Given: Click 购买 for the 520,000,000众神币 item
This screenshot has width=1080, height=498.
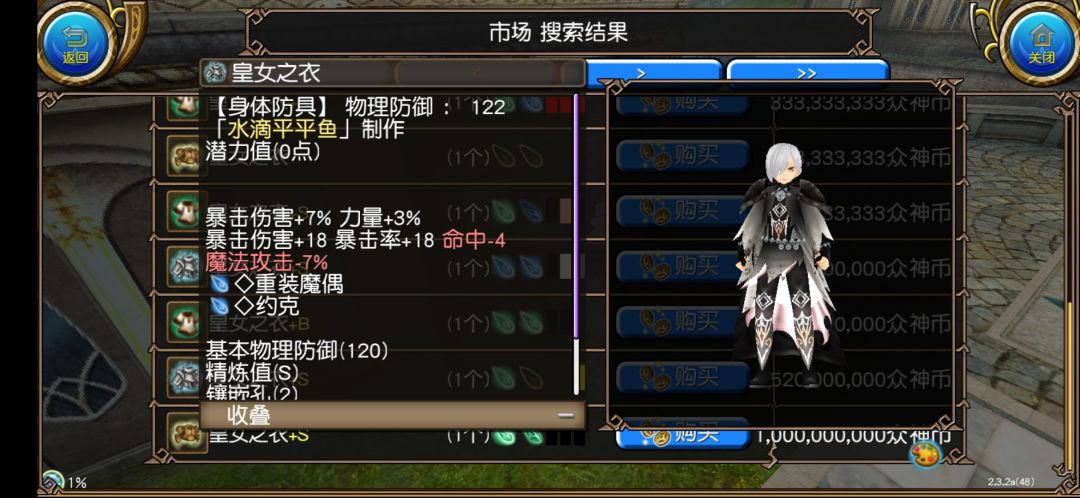Looking at the screenshot, I should coord(682,377).
